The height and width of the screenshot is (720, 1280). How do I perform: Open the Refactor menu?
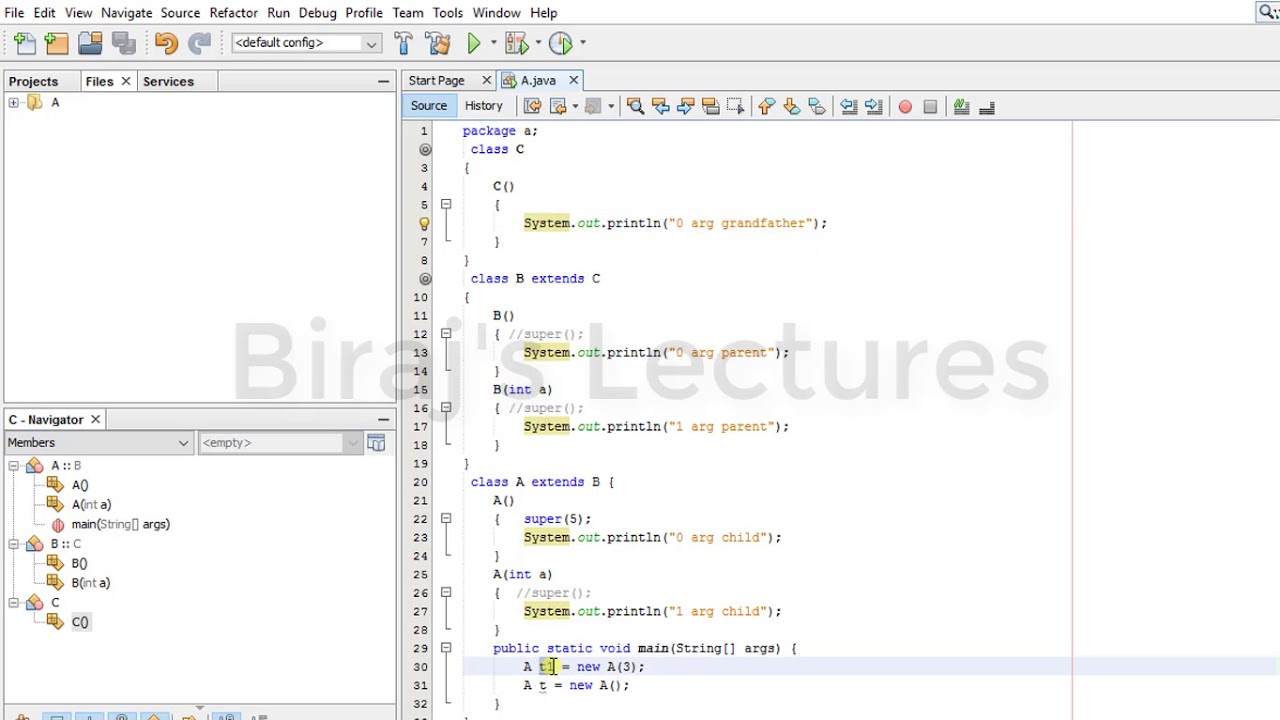233,13
